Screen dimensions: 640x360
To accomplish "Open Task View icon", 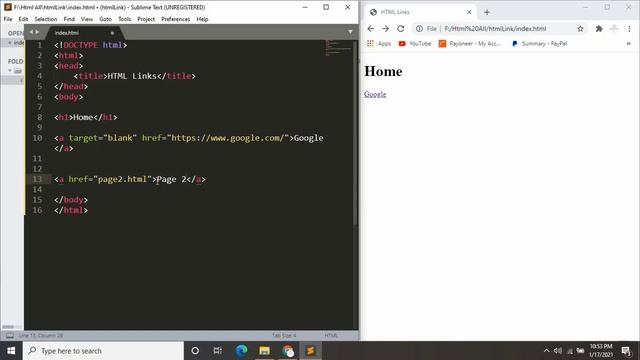I will coord(218,351).
